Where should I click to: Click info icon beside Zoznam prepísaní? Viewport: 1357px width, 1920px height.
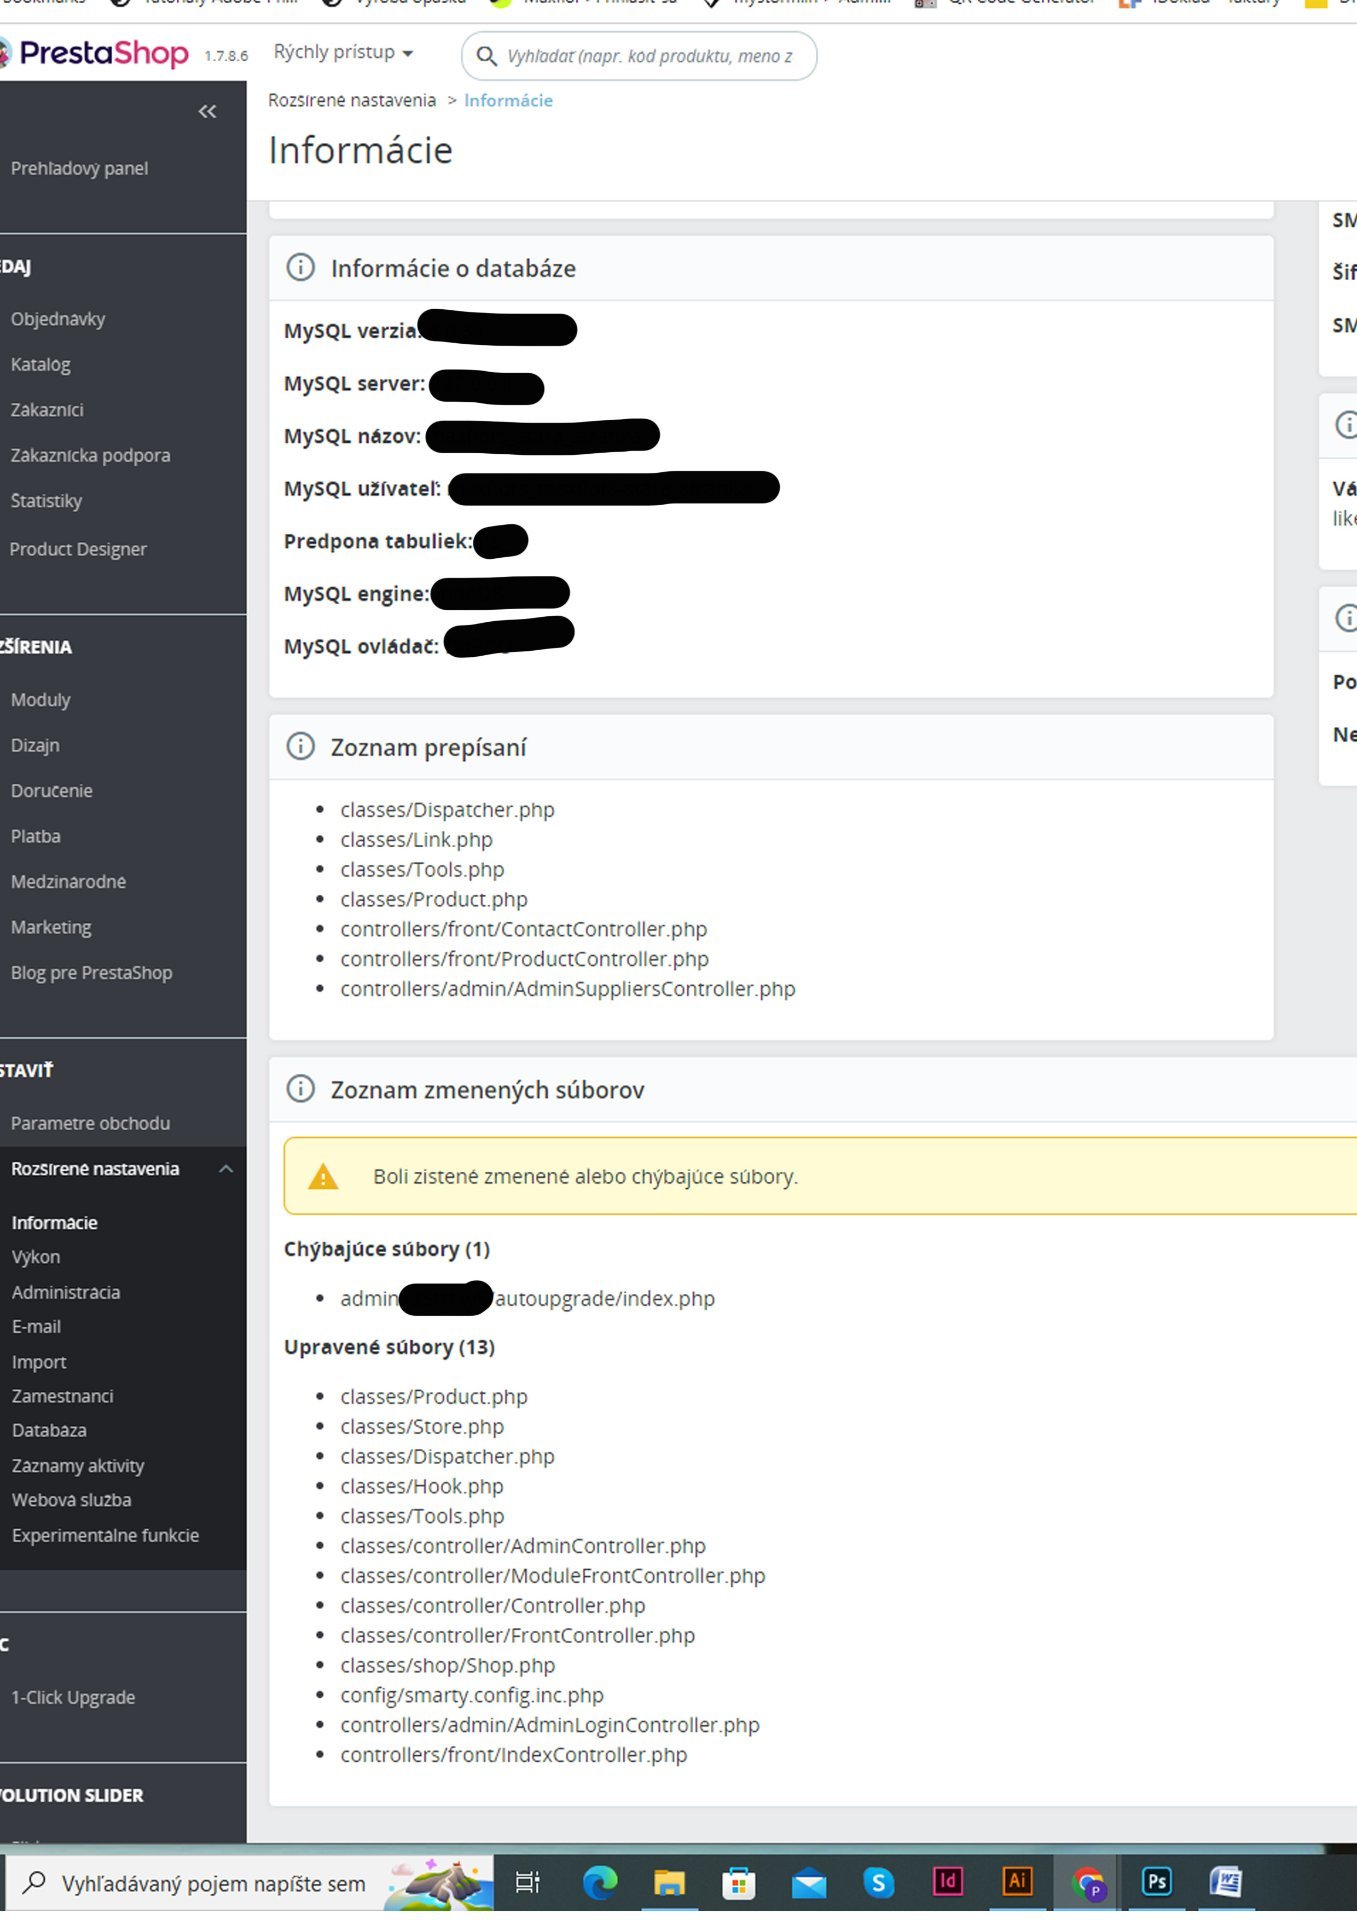(300, 746)
